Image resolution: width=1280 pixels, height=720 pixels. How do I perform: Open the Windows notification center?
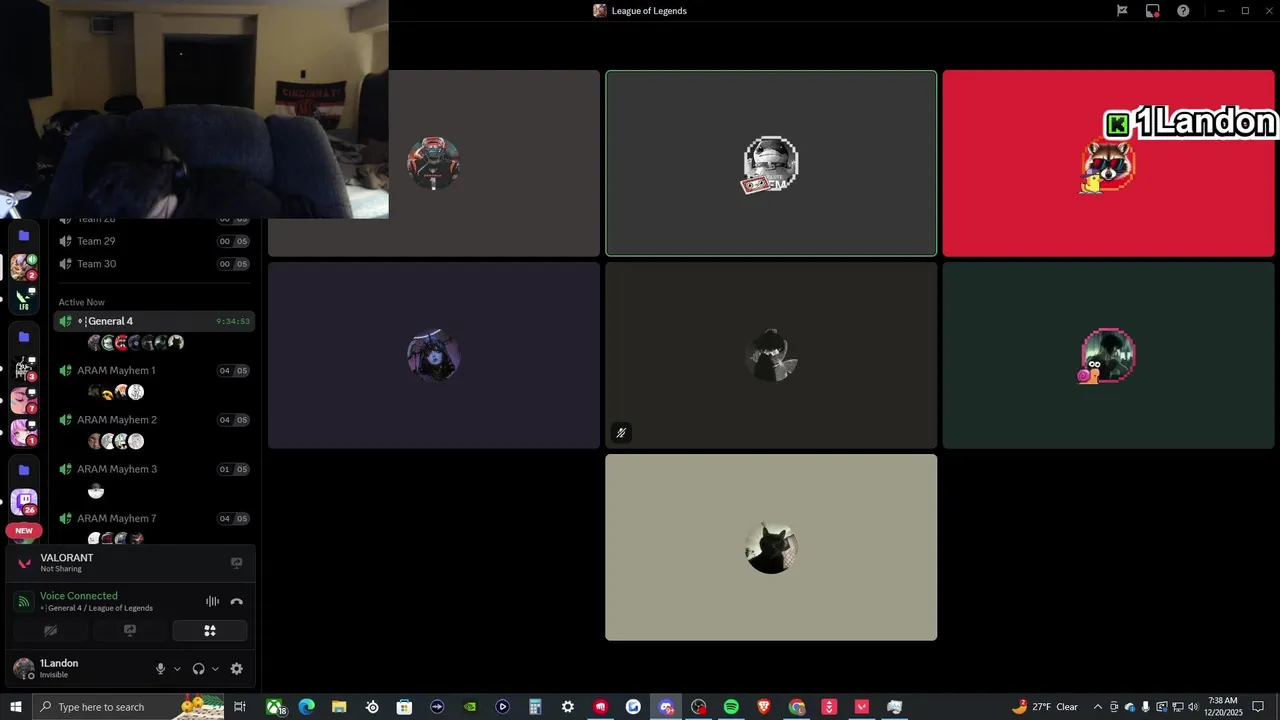point(1258,707)
